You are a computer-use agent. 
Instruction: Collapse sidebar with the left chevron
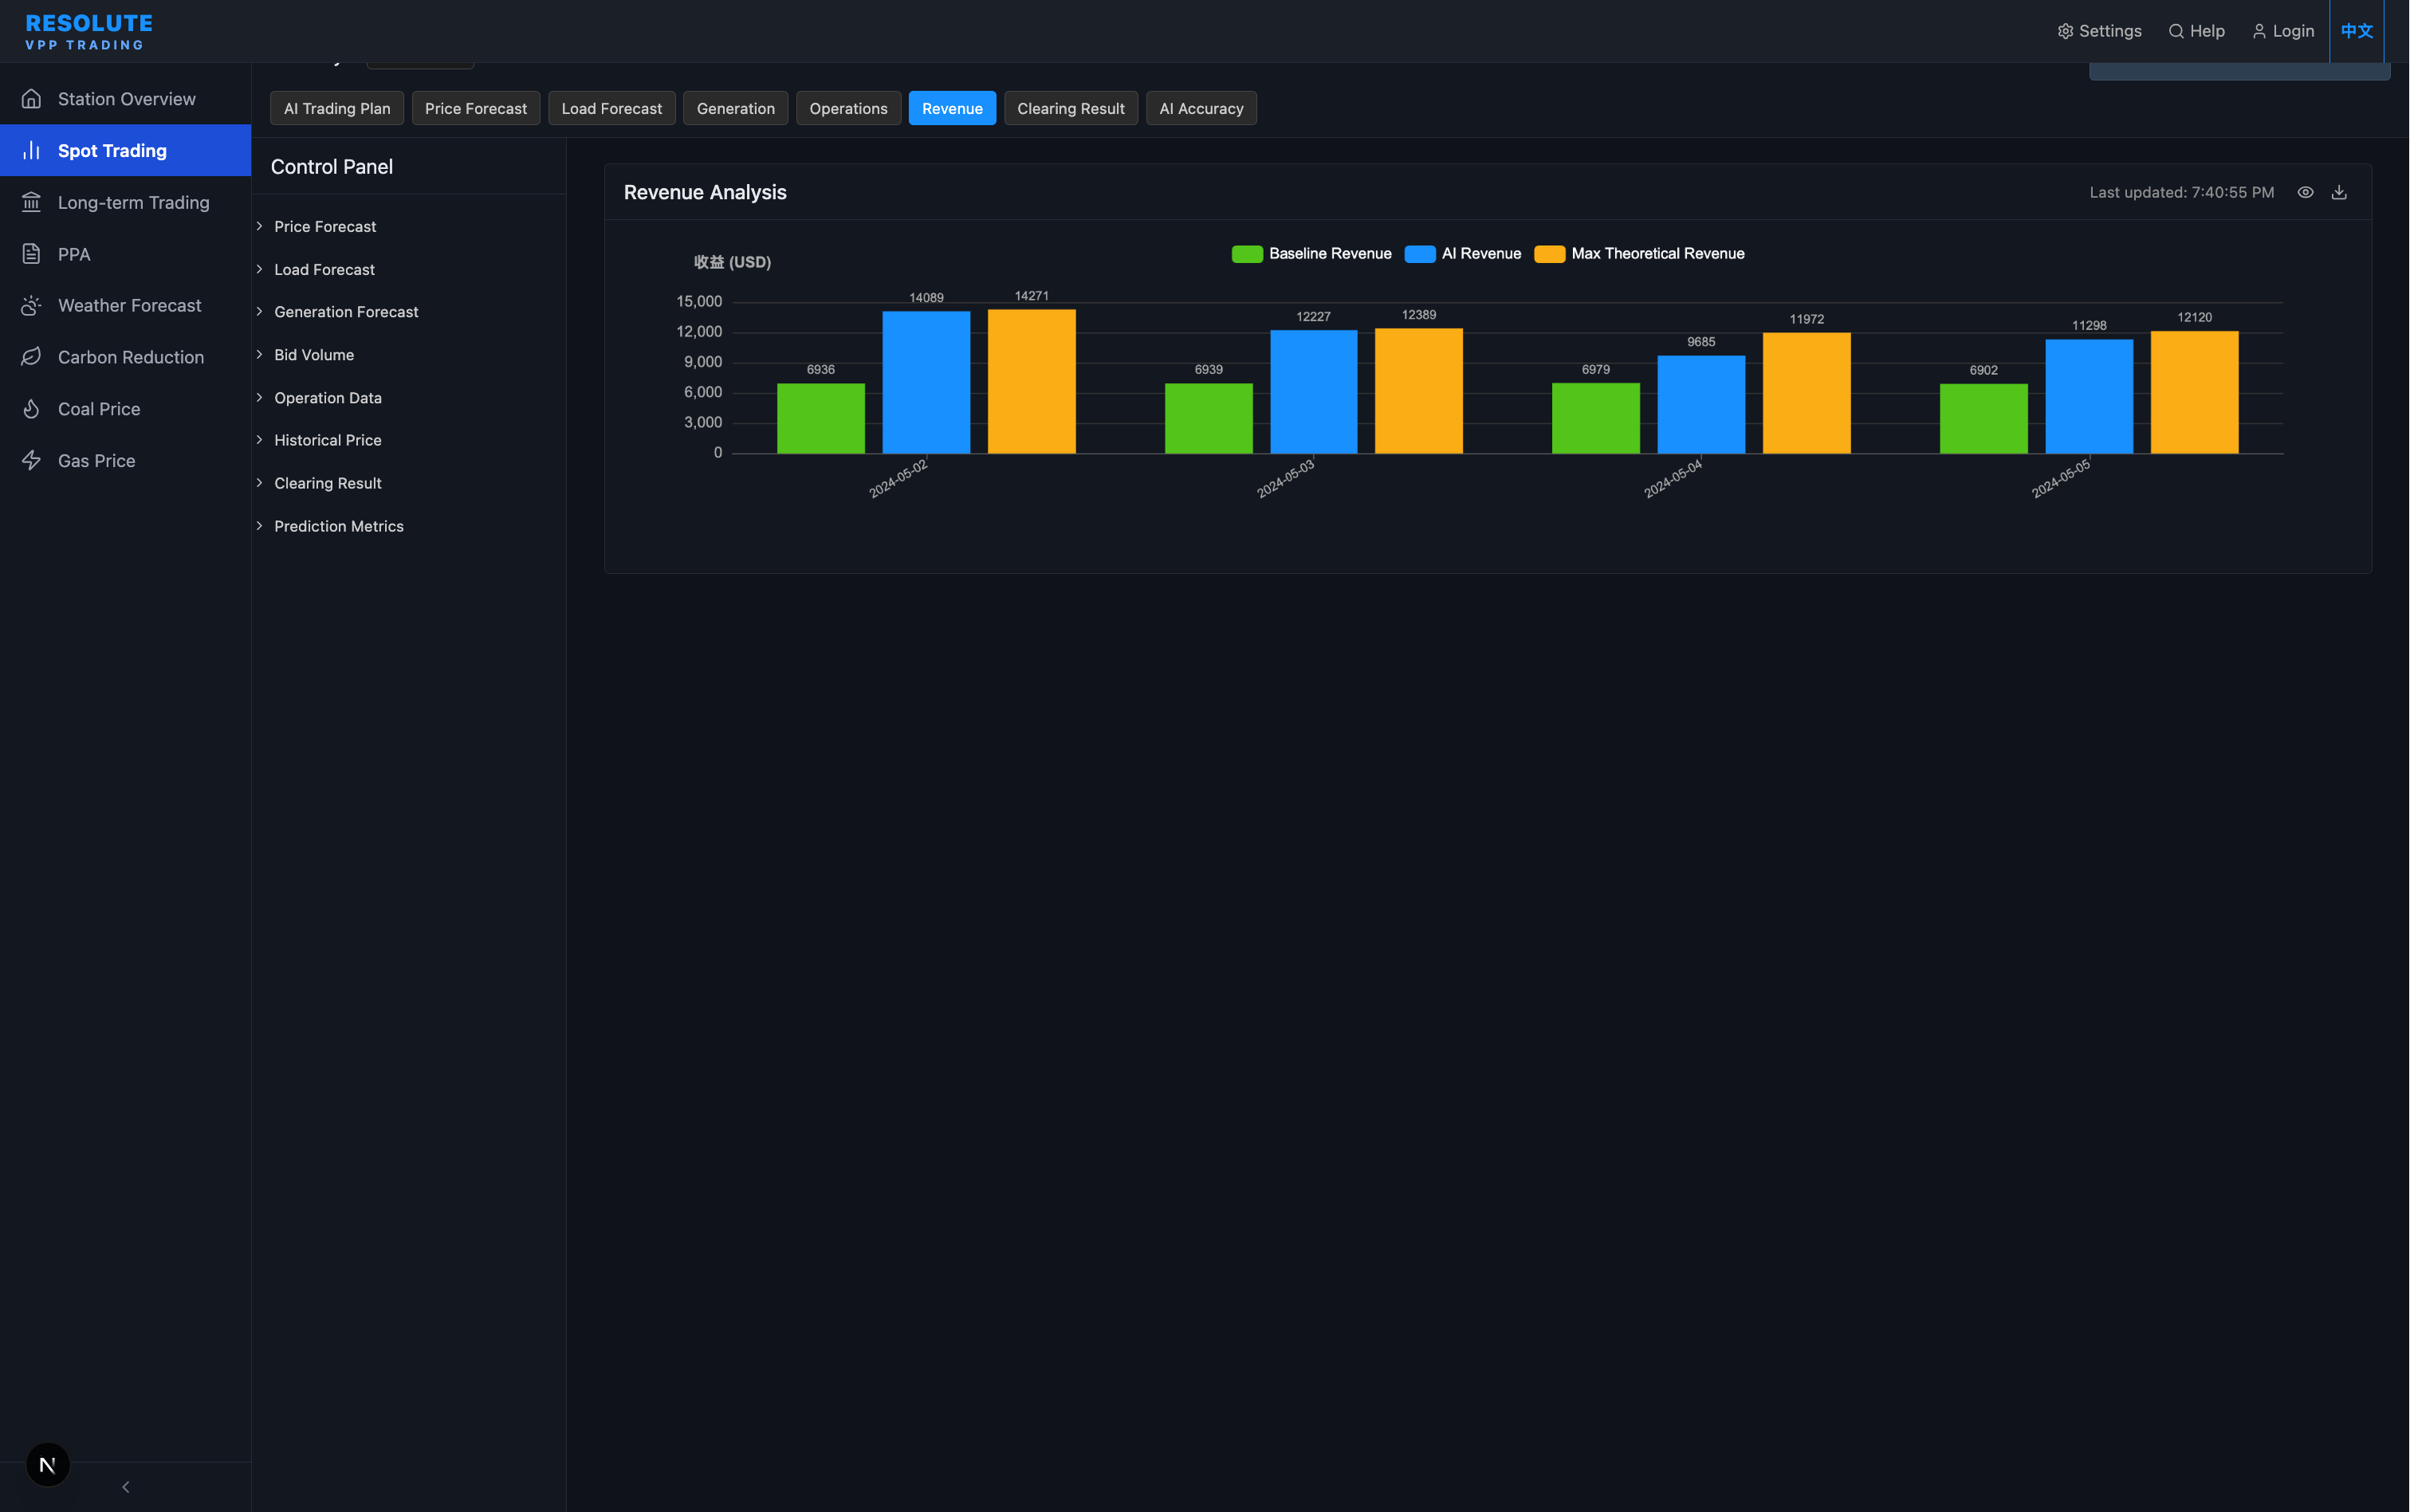[126, 1487]
